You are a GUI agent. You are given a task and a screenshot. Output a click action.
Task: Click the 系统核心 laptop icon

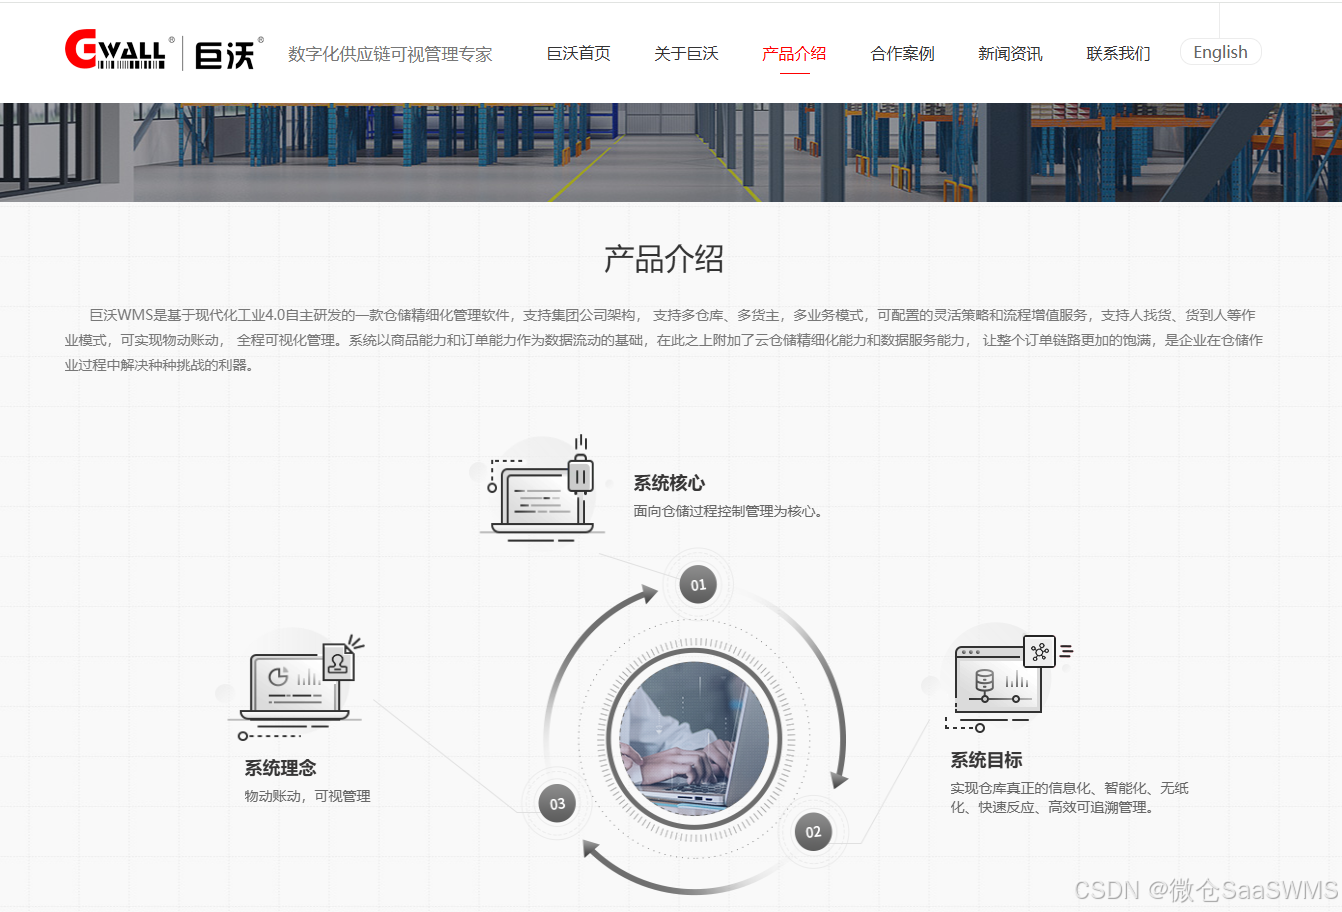point(541,490)
